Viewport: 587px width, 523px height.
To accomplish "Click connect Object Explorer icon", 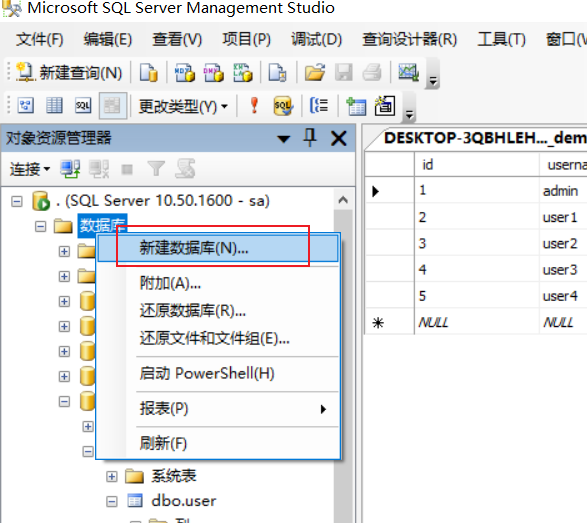I will pos(70,169).
